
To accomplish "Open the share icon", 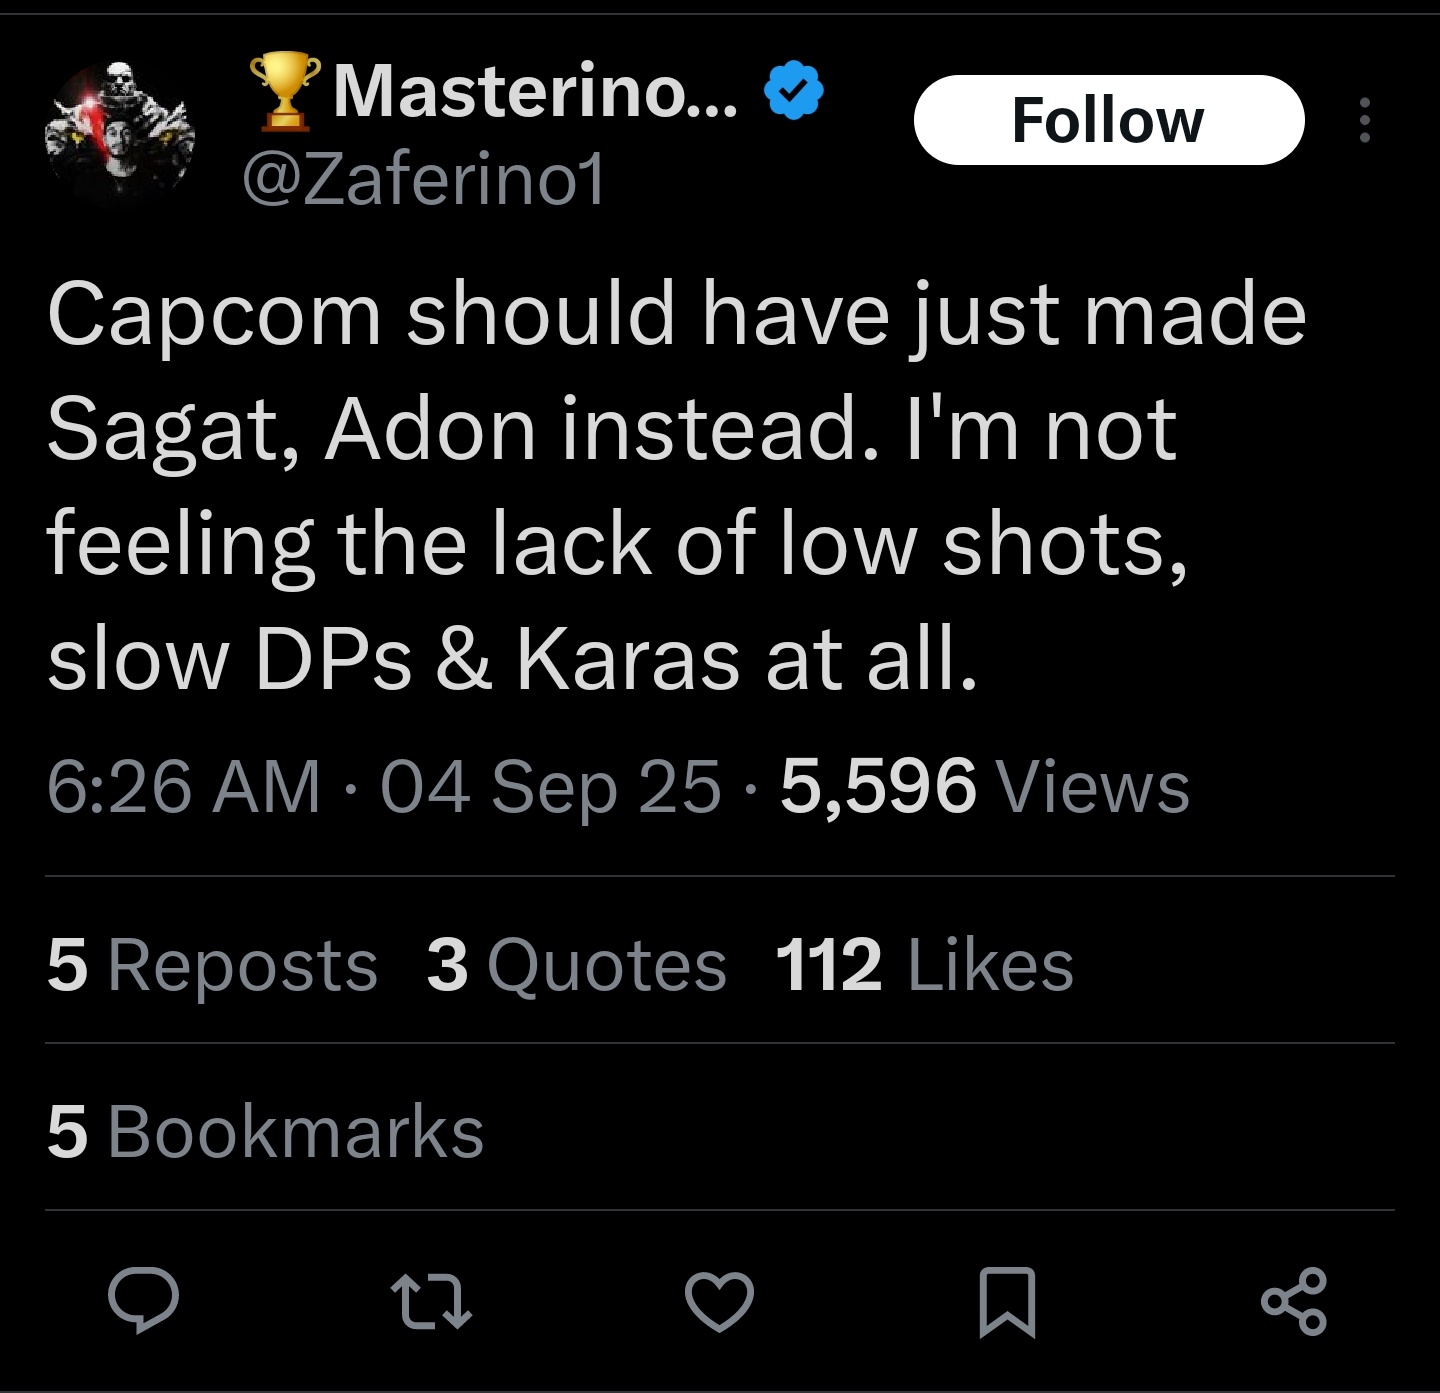I will point(1294,1301).
